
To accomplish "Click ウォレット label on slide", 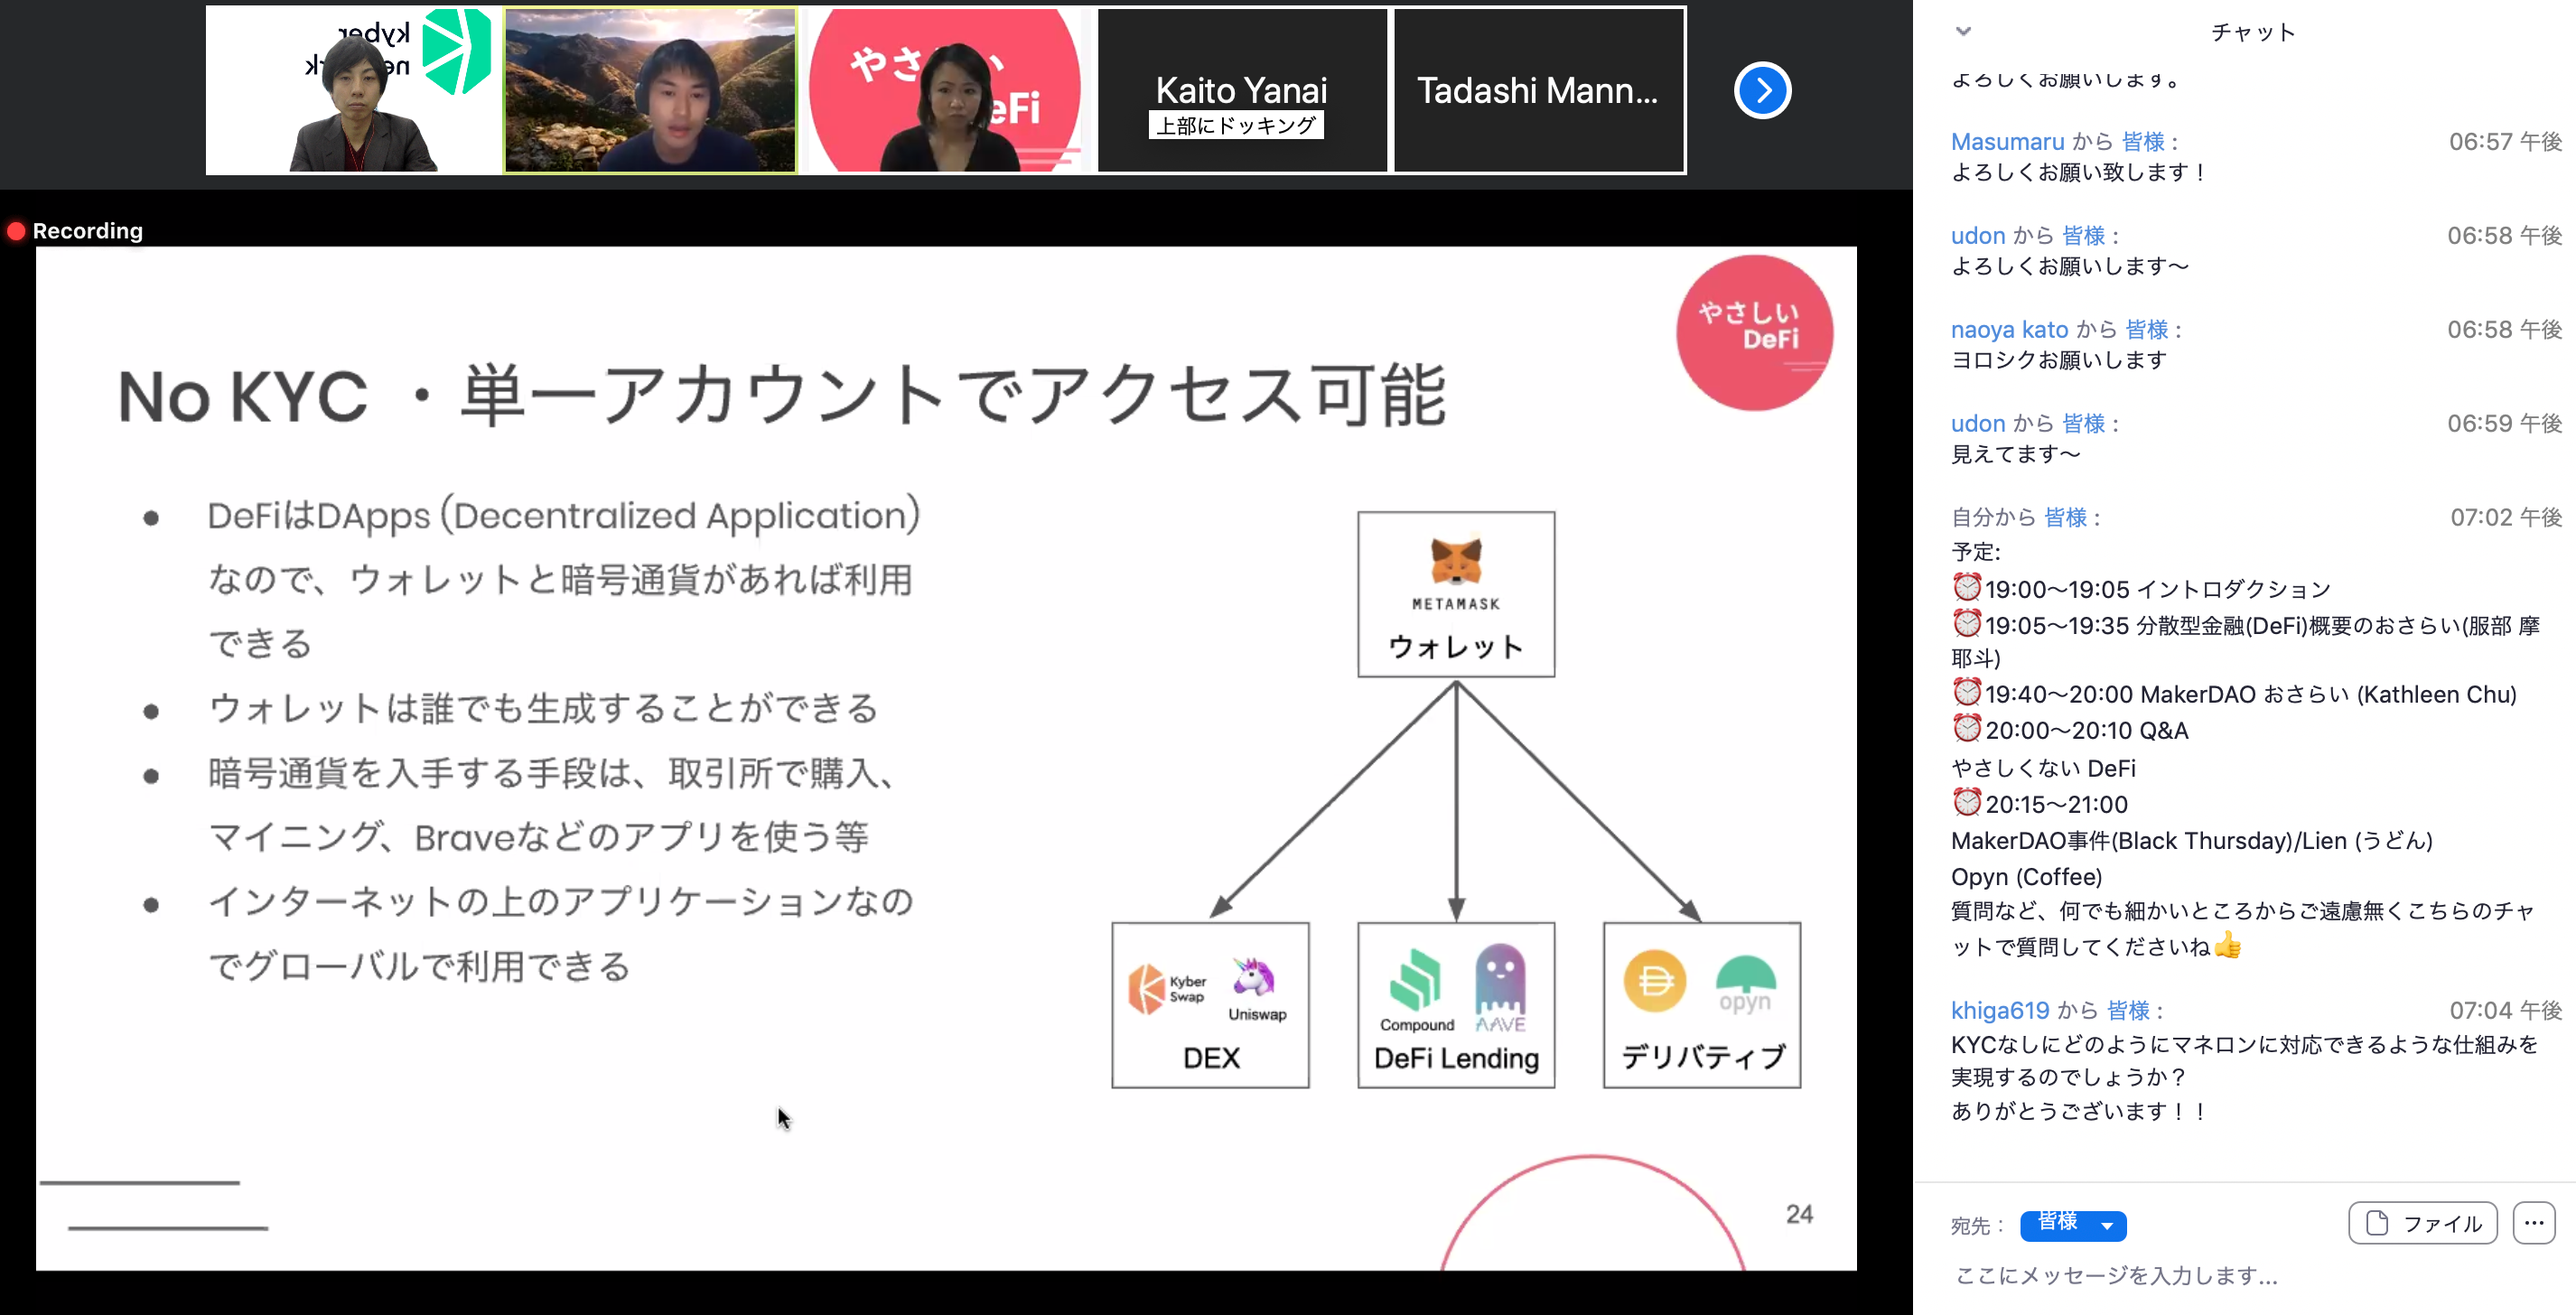I will click(1455, 647).
